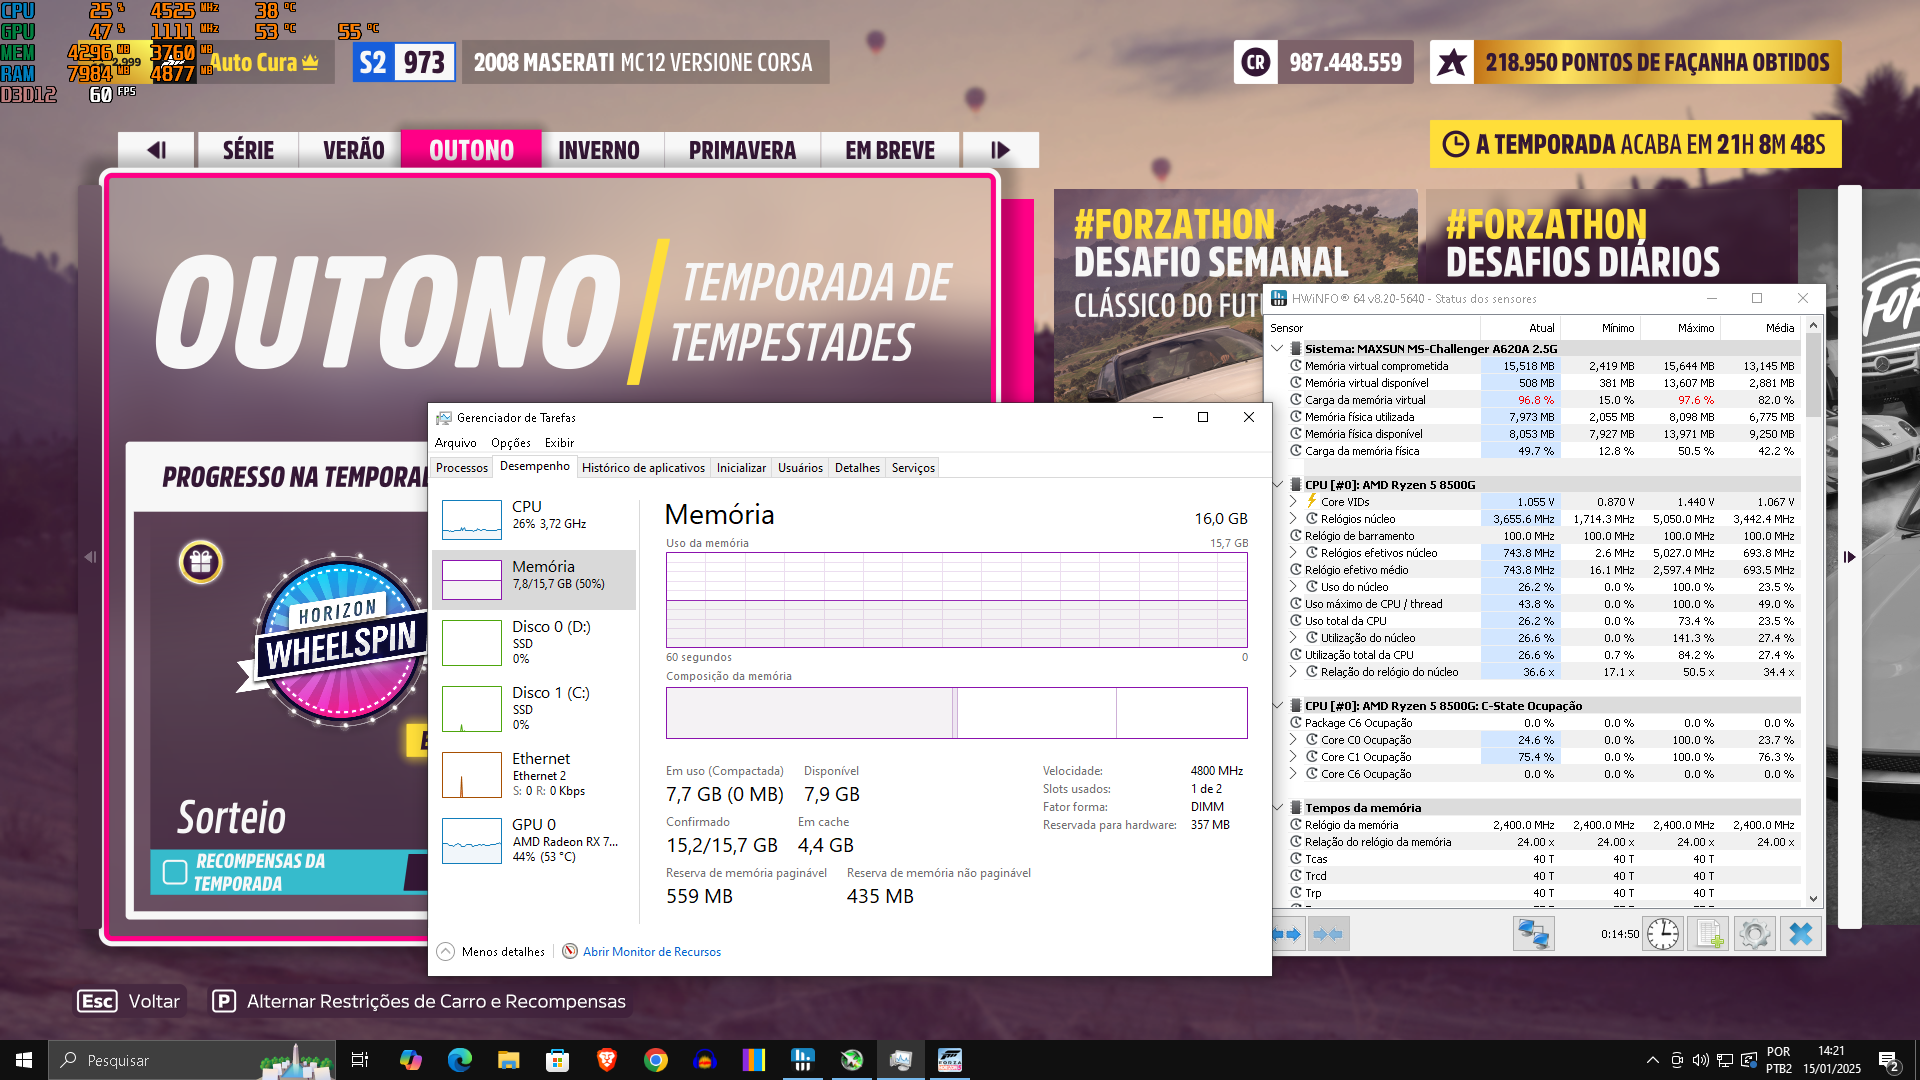Collapse C-State Ocupação sensor group
This screenshot has width=1920, height=1080.
pos(1277,705)
